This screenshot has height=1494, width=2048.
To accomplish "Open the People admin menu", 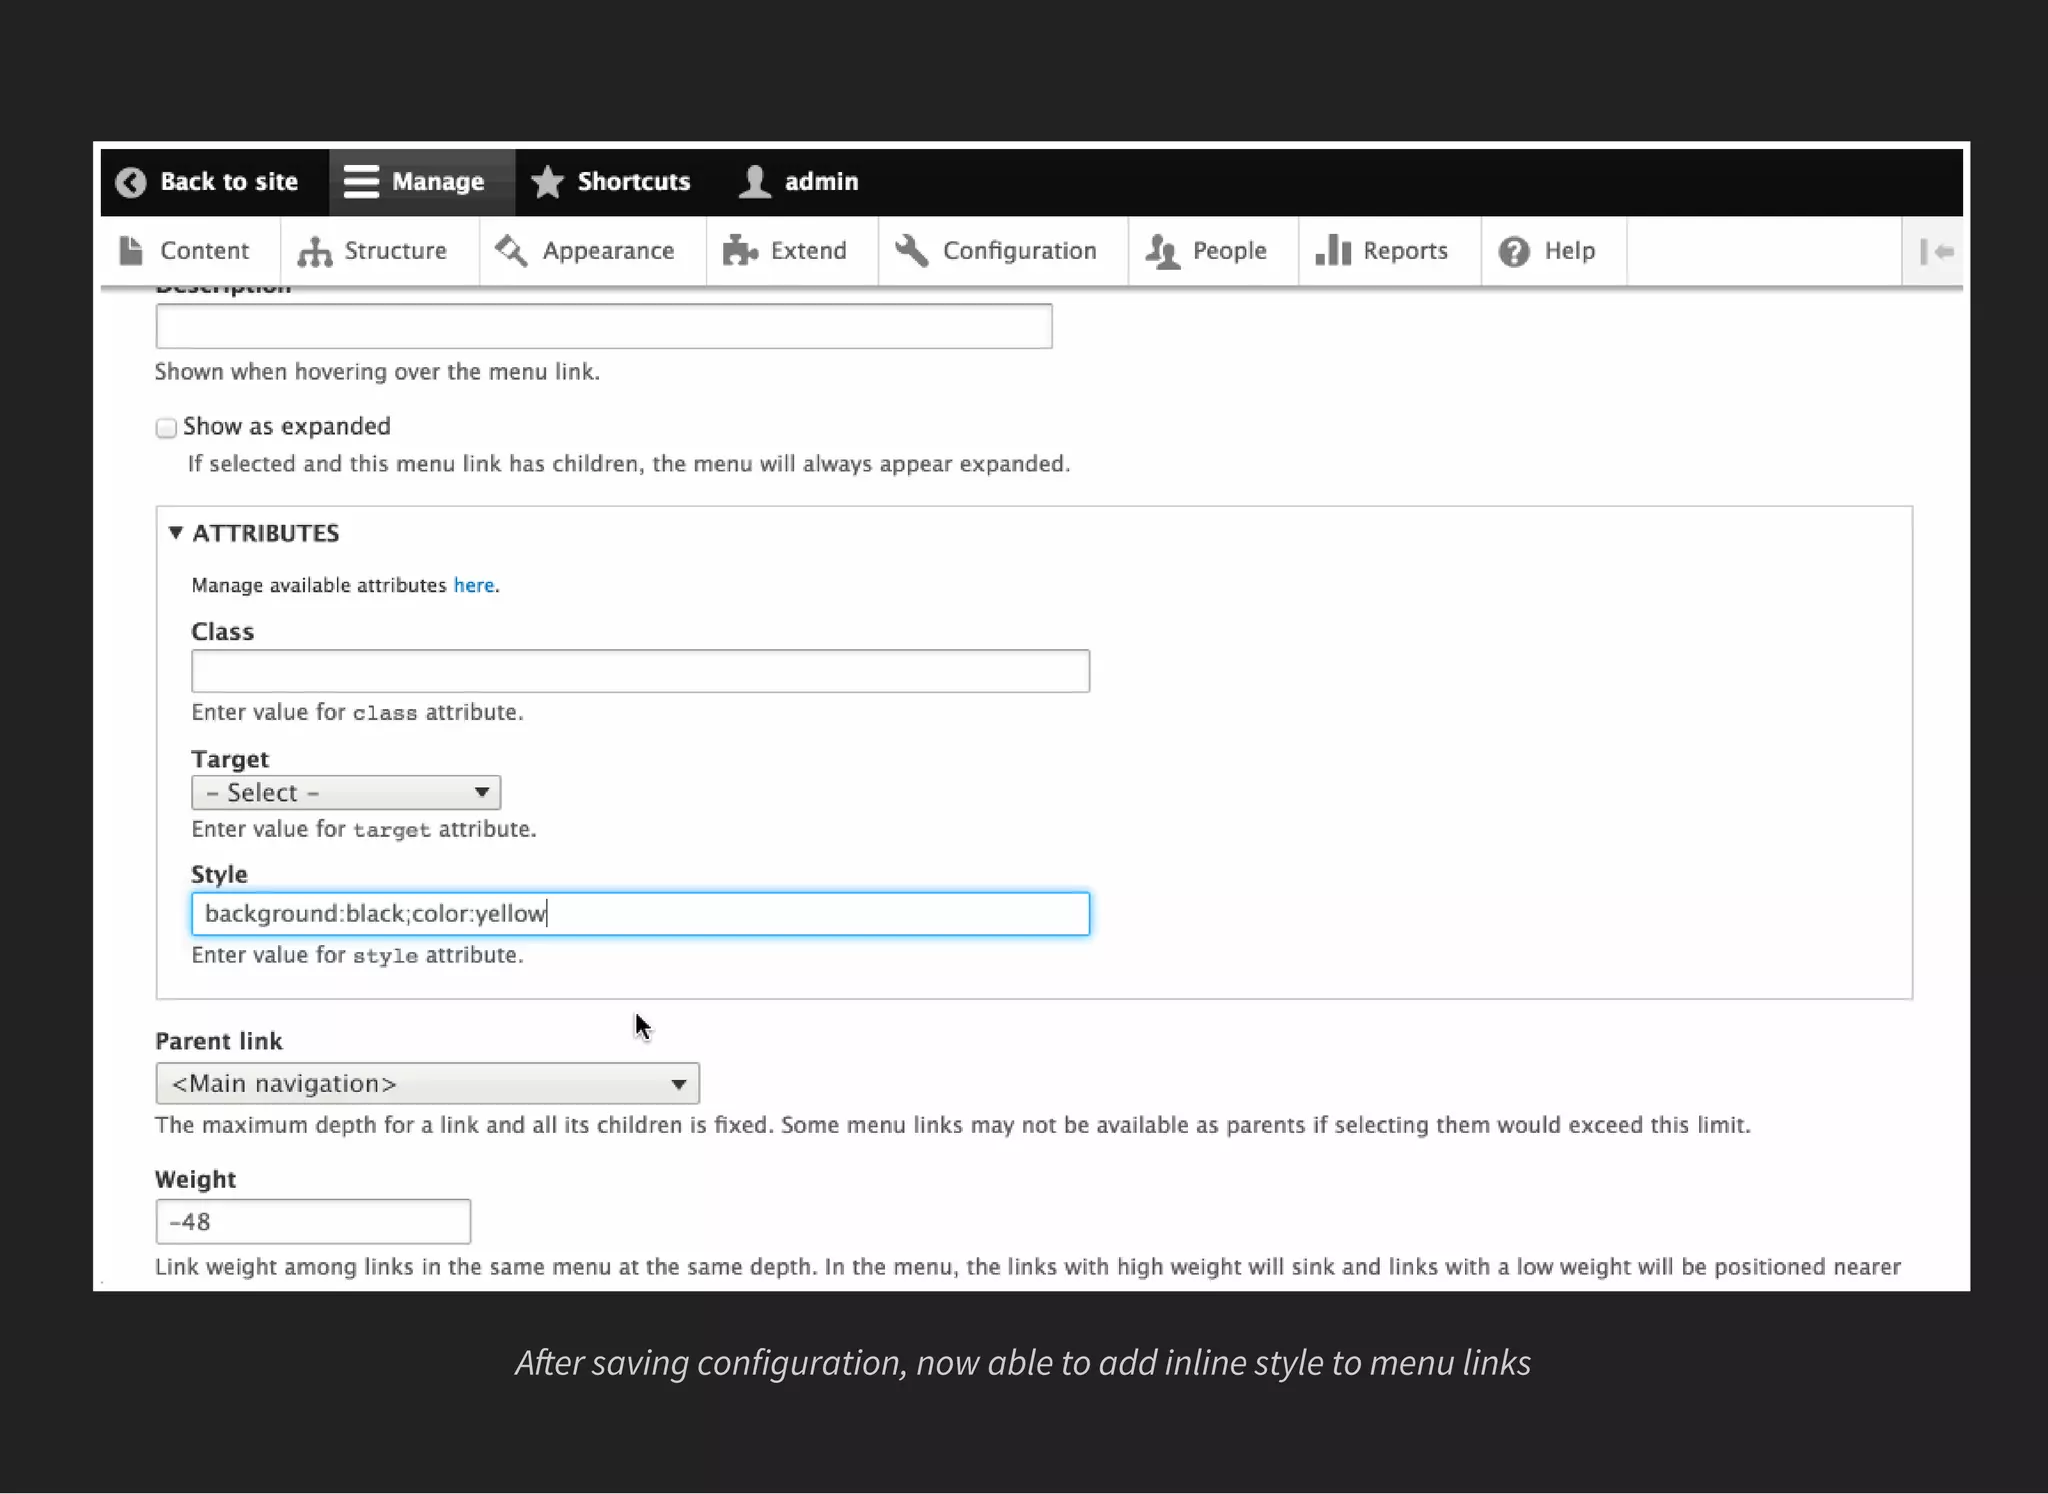I will pyautogui.click(x=1213, y=251).
